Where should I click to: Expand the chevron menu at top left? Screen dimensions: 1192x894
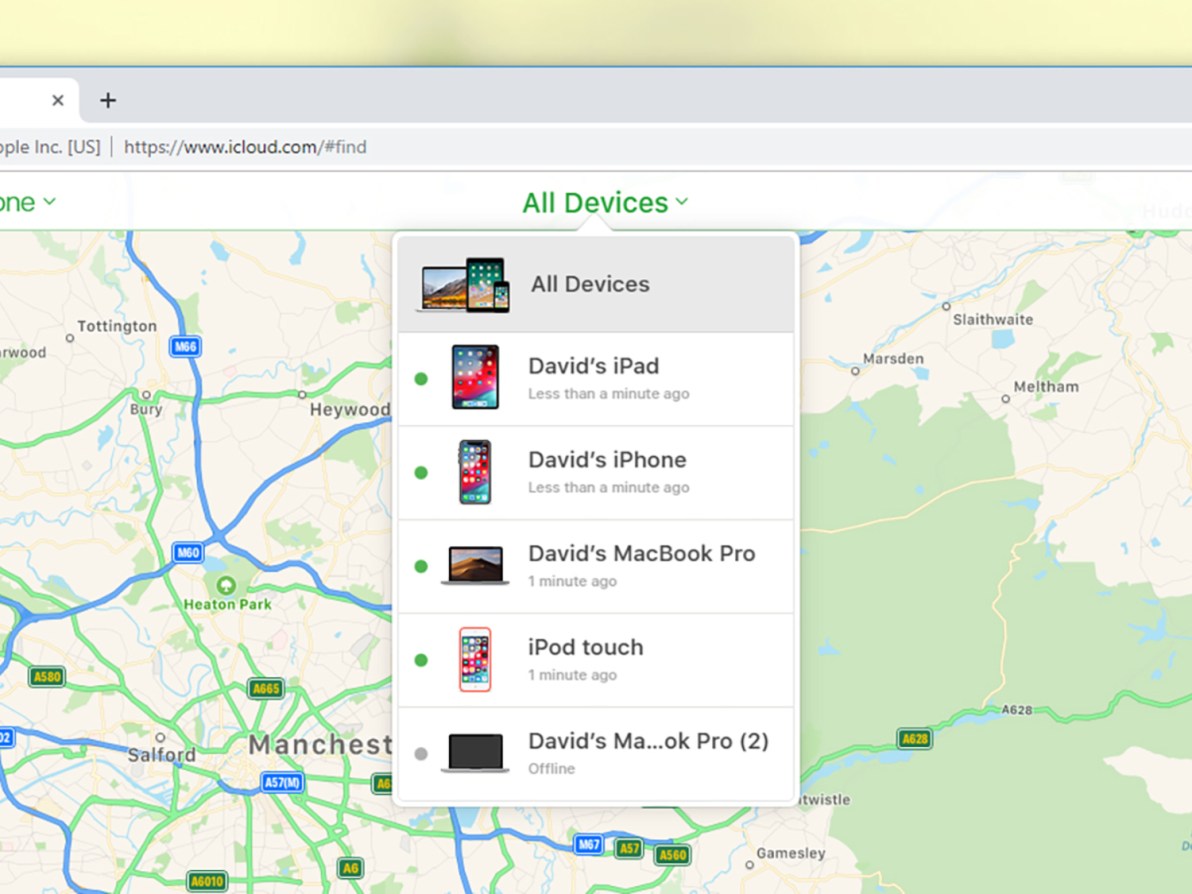(x=50, y=202)
